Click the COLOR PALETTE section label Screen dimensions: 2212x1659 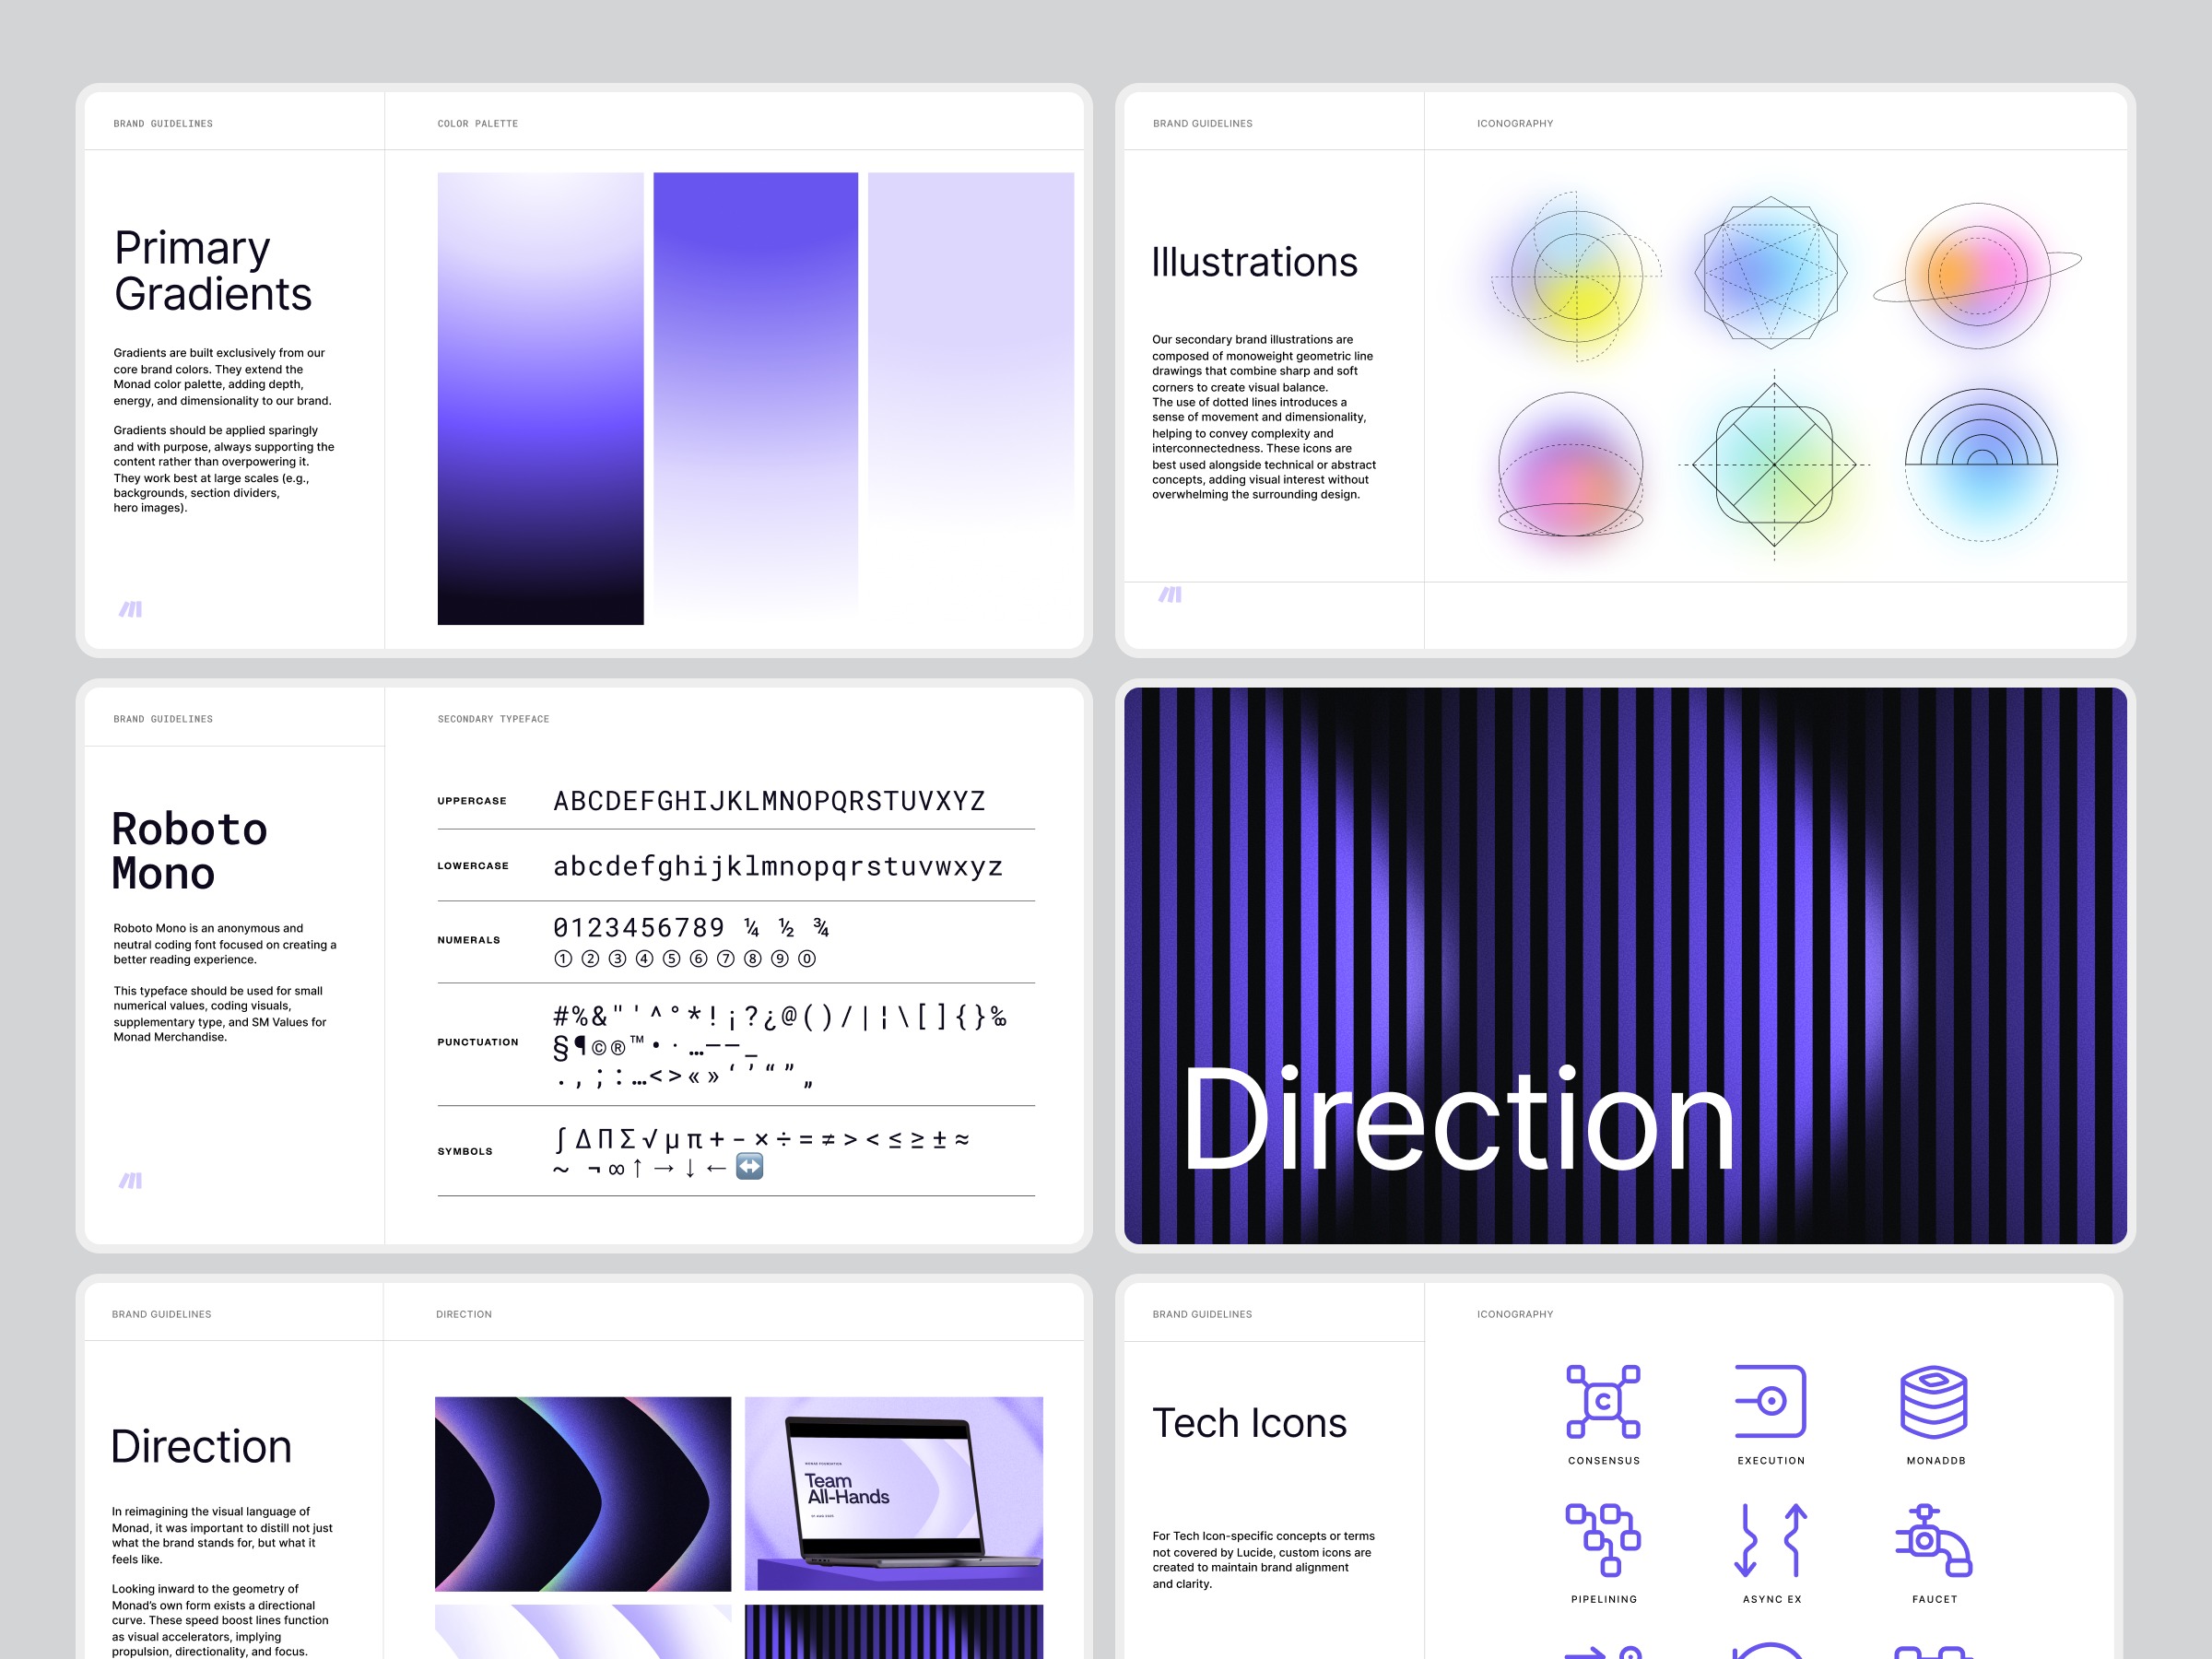477,124
